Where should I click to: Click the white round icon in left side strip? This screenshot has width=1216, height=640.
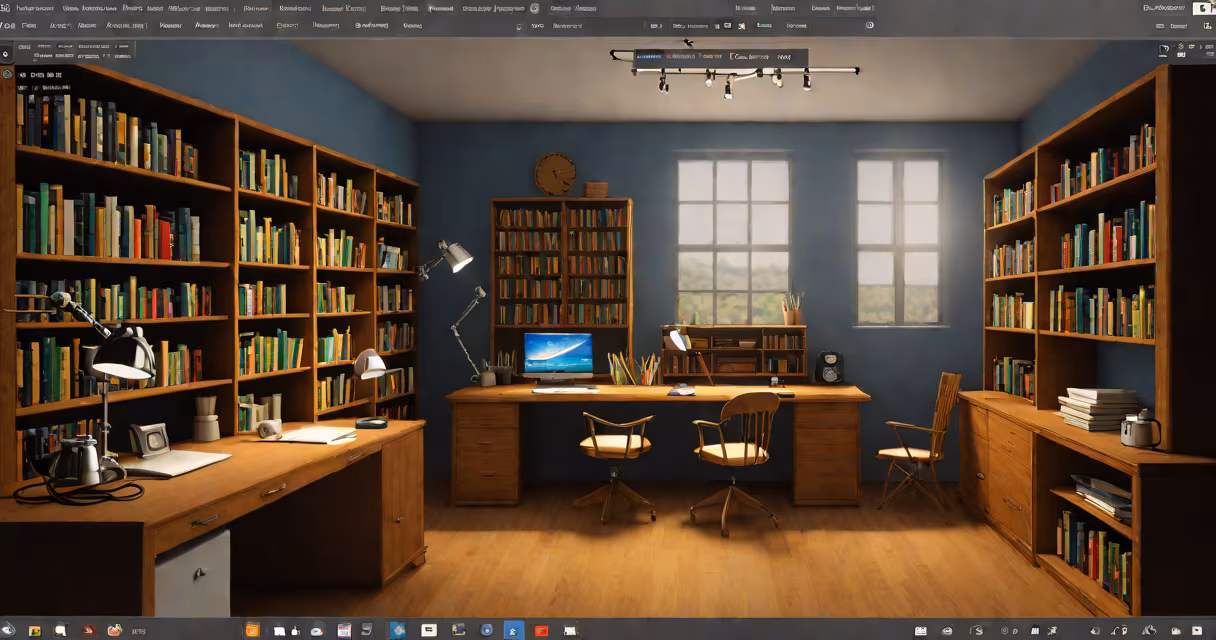point(5,54)
